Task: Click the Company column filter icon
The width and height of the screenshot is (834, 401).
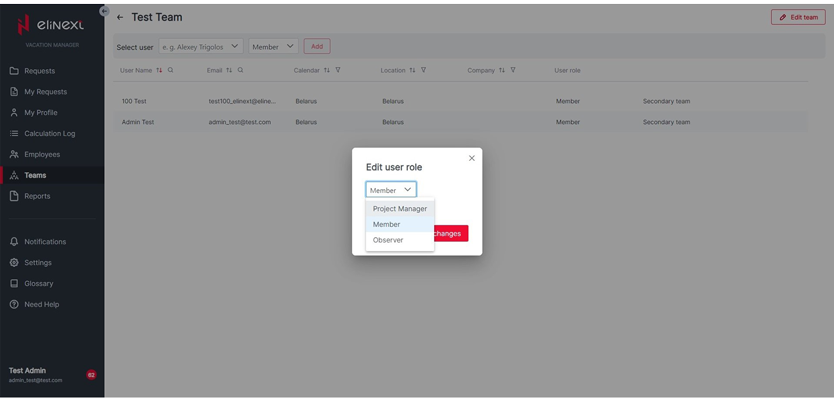Action: click(x=513, y=70)
